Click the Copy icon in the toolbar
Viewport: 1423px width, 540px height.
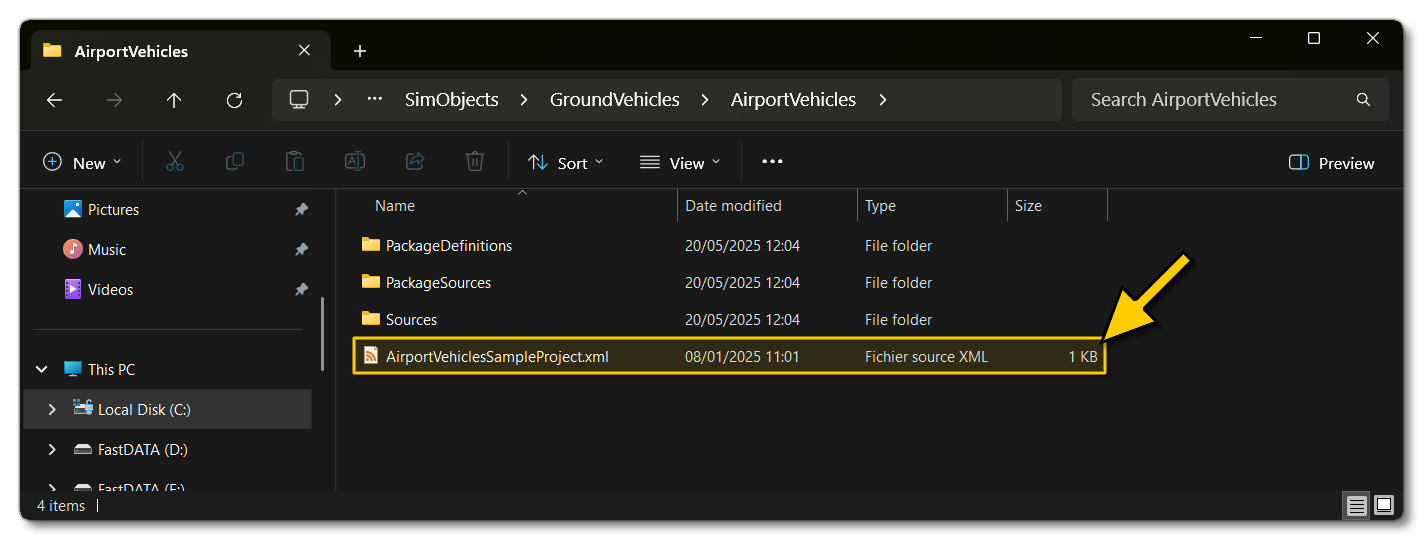tap(235, 162)
